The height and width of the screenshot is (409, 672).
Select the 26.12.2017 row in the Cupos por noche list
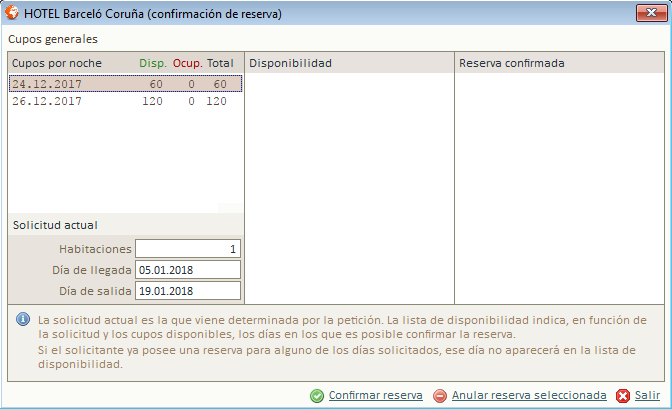tap(126, 101)
